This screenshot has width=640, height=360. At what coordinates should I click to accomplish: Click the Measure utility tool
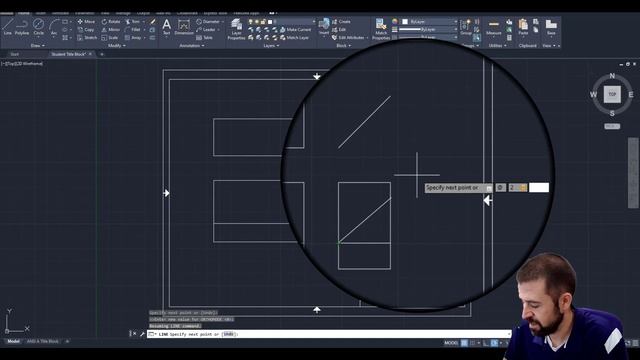coord(493,27)
